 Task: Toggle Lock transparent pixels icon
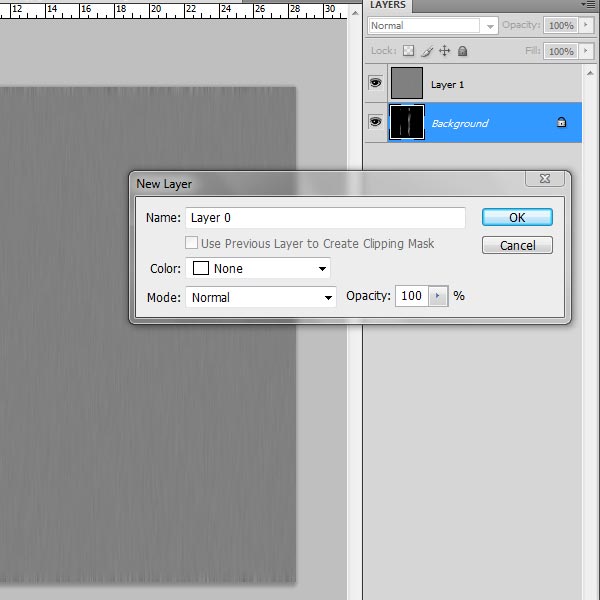(408, 51)
